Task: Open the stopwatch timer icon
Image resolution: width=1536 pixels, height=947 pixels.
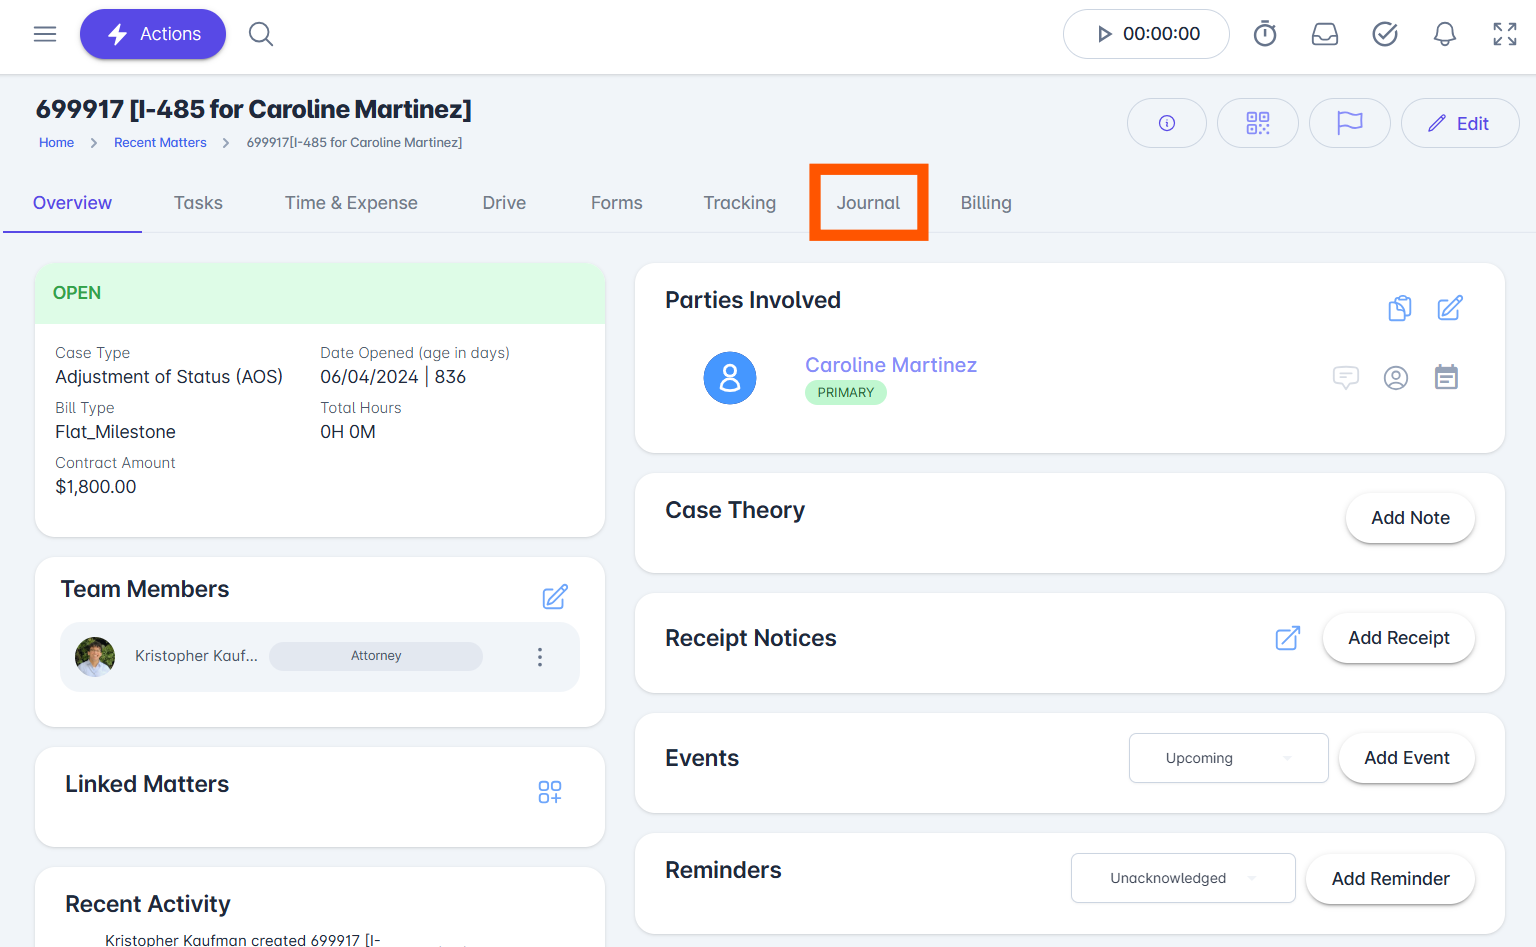Action: tap(1265, 34)
